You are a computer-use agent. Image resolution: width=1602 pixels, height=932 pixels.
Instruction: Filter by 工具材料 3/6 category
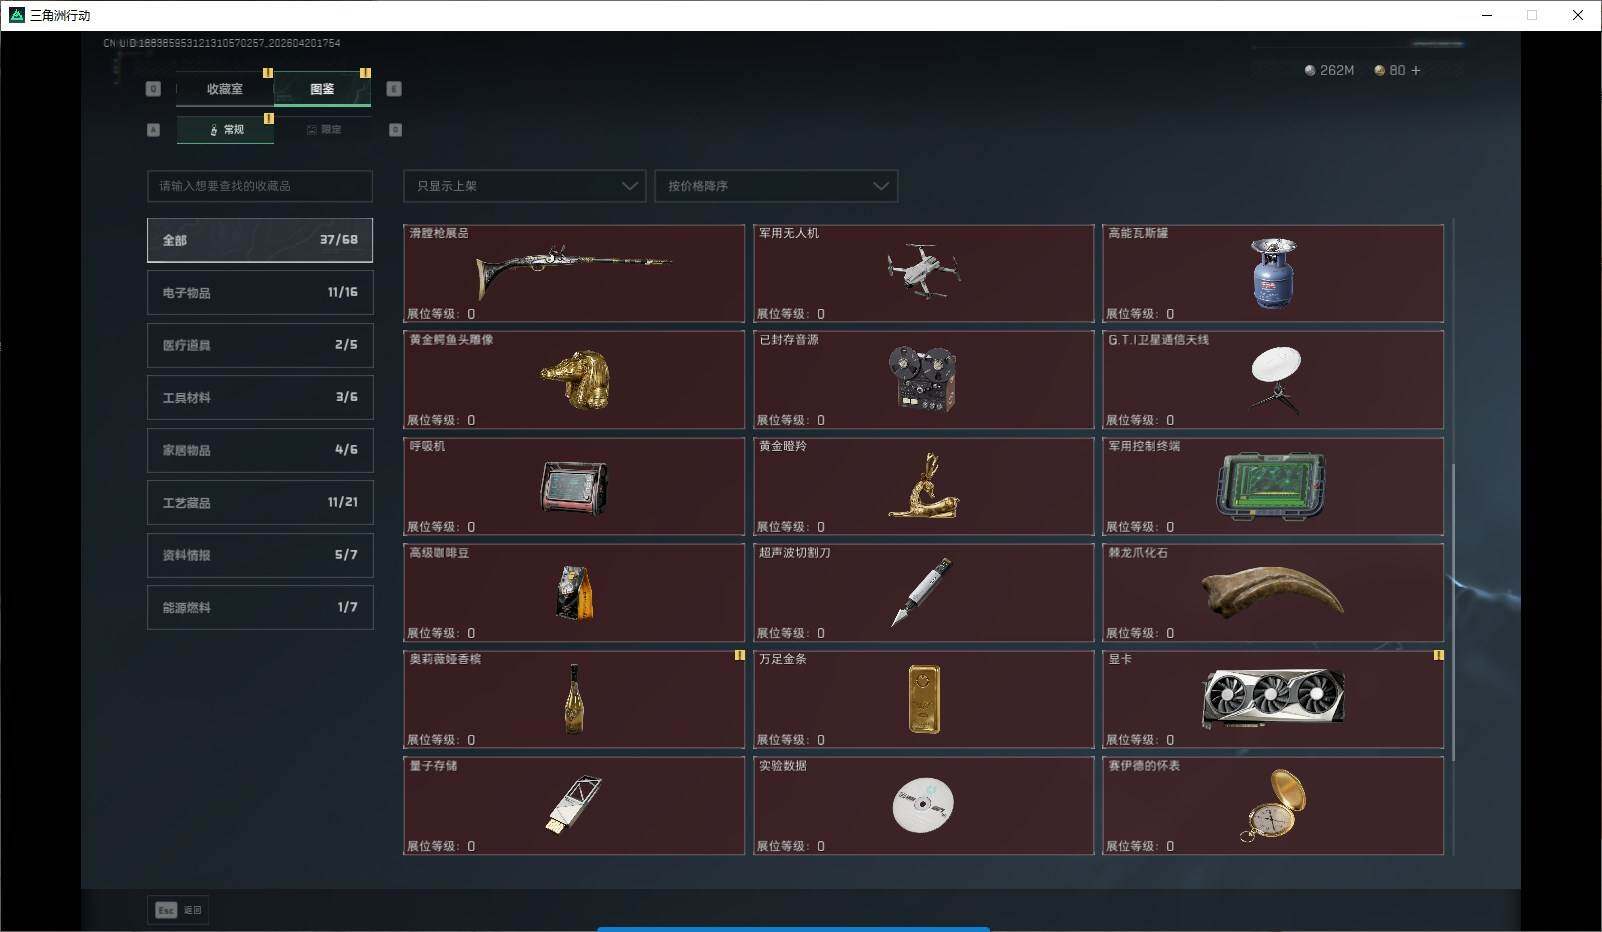260,398
